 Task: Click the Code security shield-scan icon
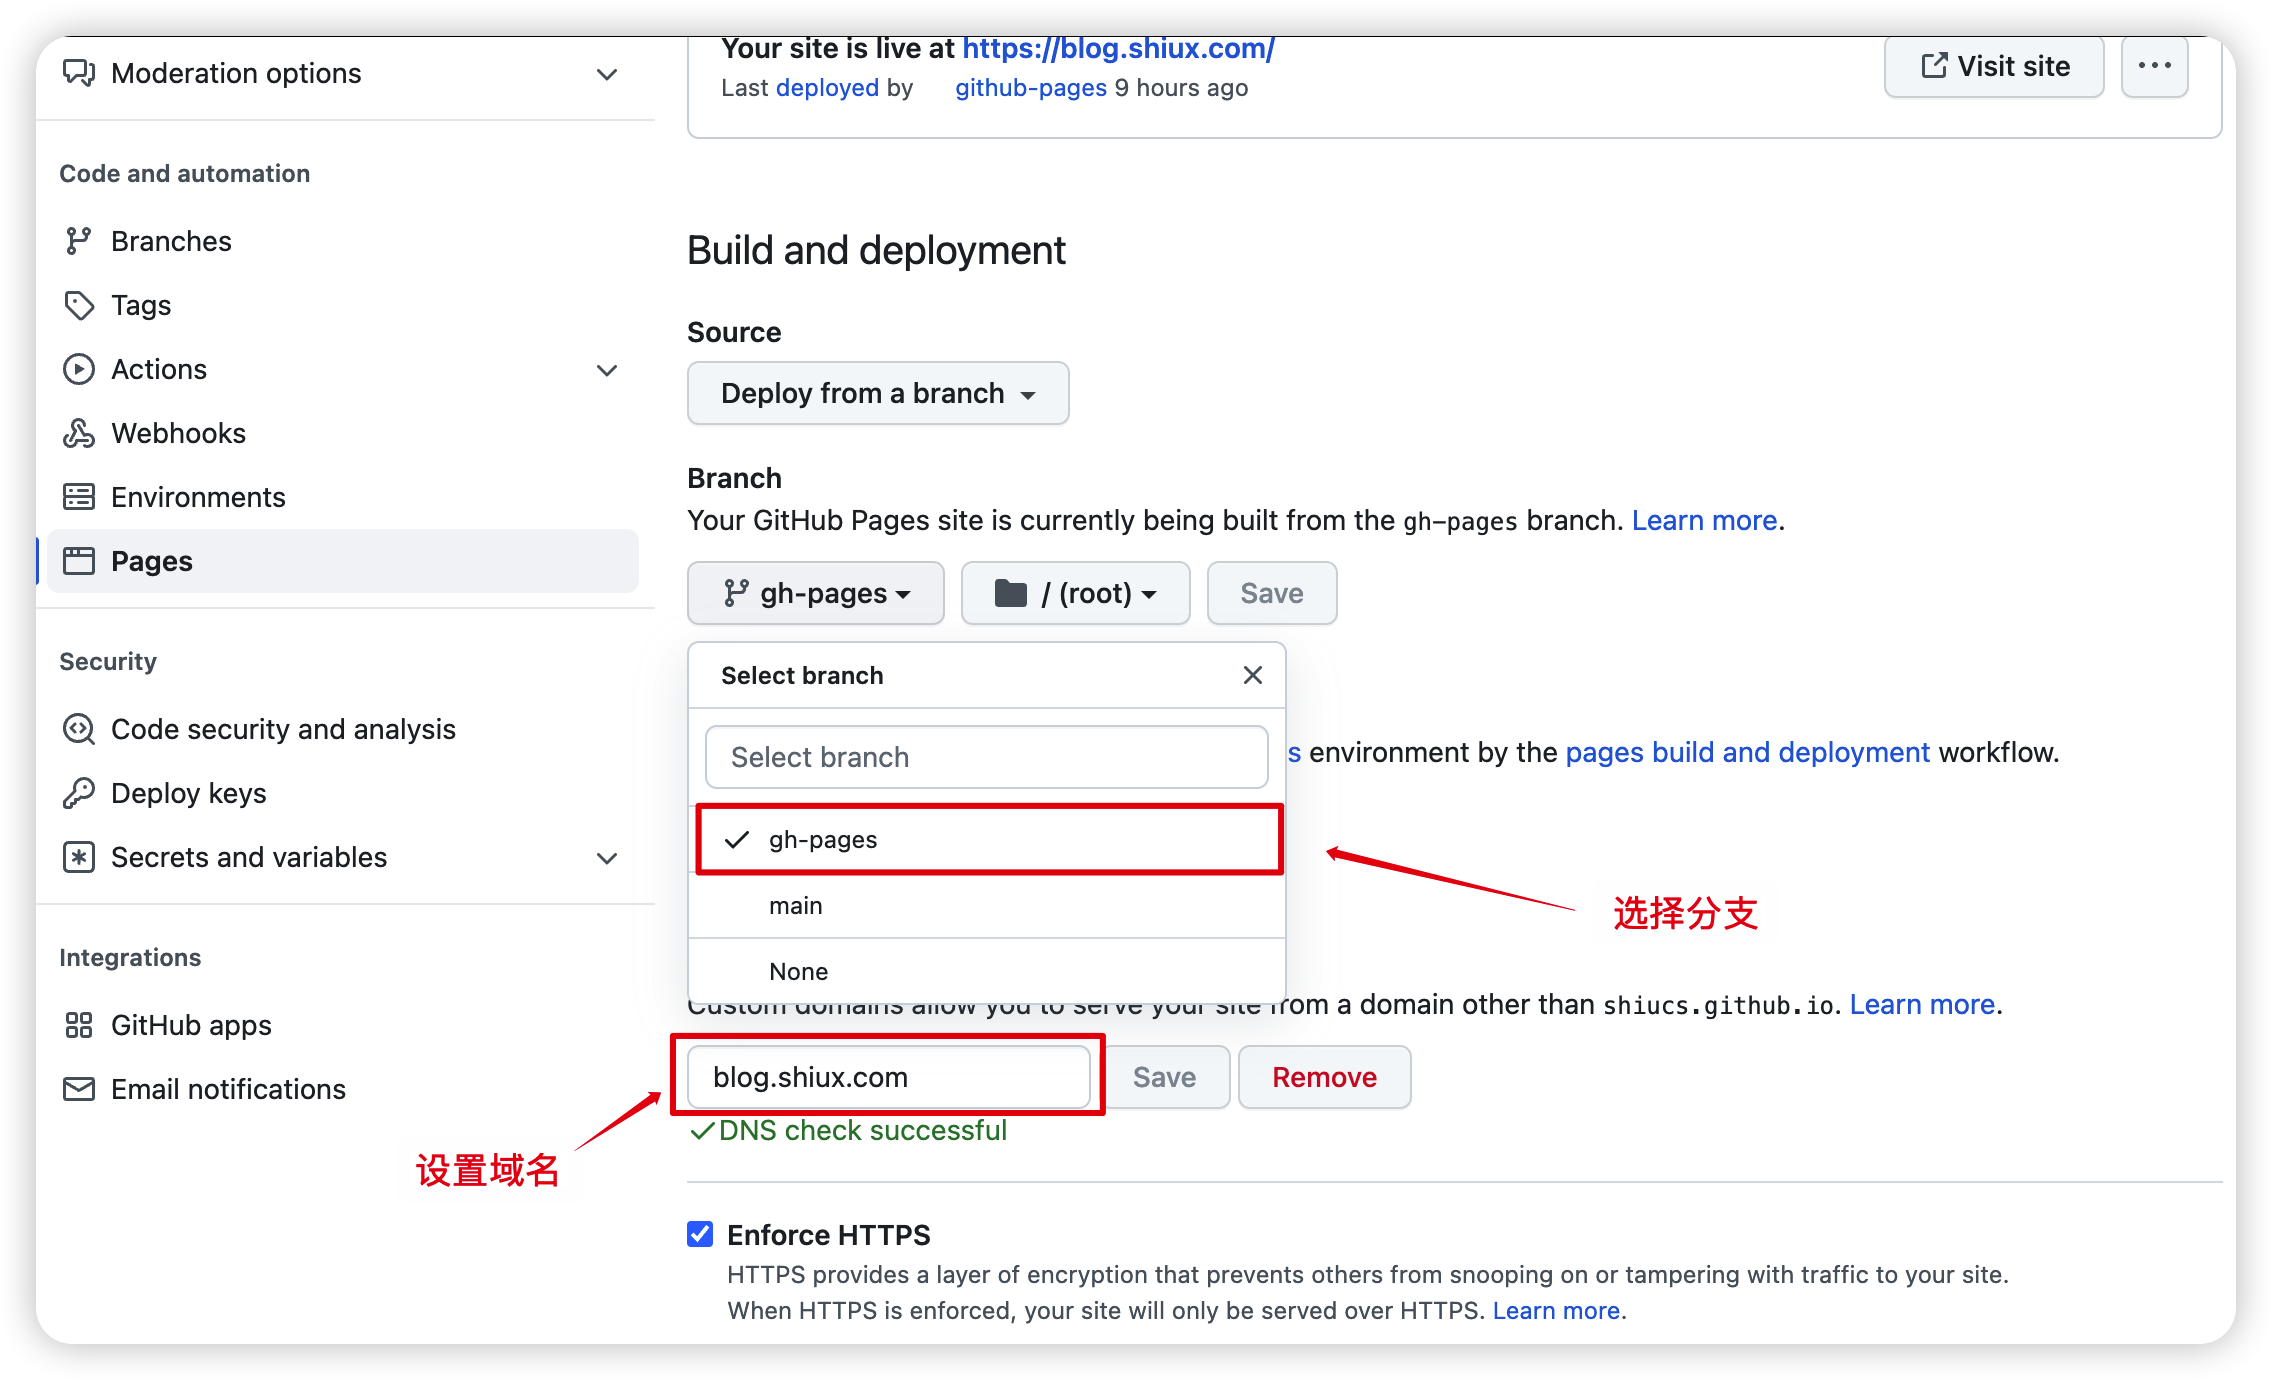[79, 729]
